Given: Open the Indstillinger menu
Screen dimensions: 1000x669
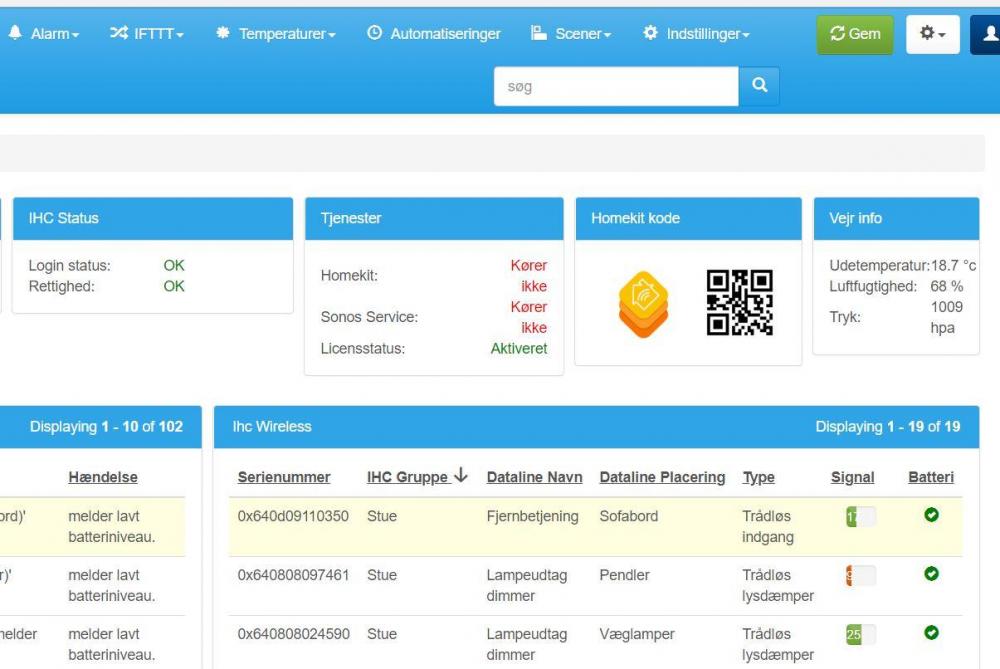Looking at the screenshot, I should (x=696, y=34).
